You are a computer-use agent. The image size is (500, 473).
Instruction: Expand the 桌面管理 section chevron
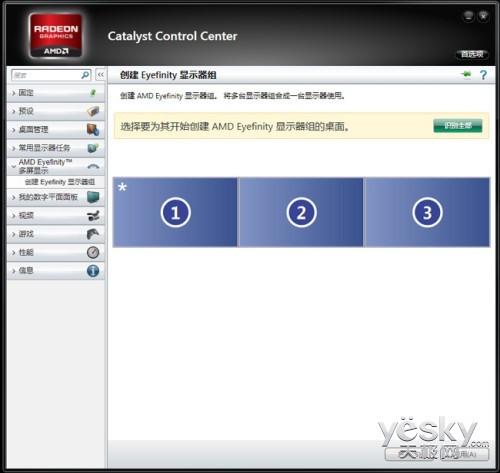pos(14,130)
